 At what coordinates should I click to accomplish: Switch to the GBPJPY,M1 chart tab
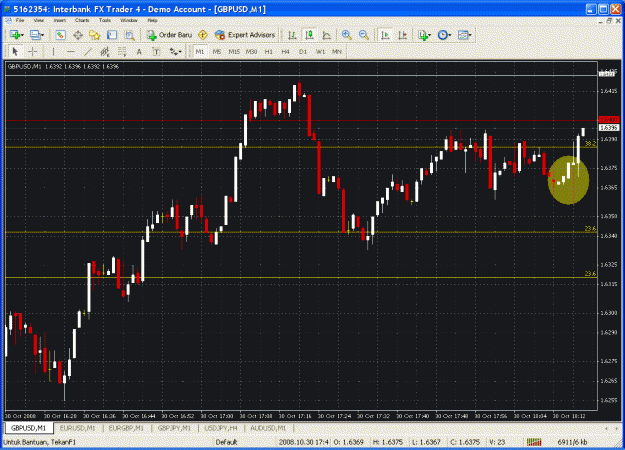tap(174, 428)
